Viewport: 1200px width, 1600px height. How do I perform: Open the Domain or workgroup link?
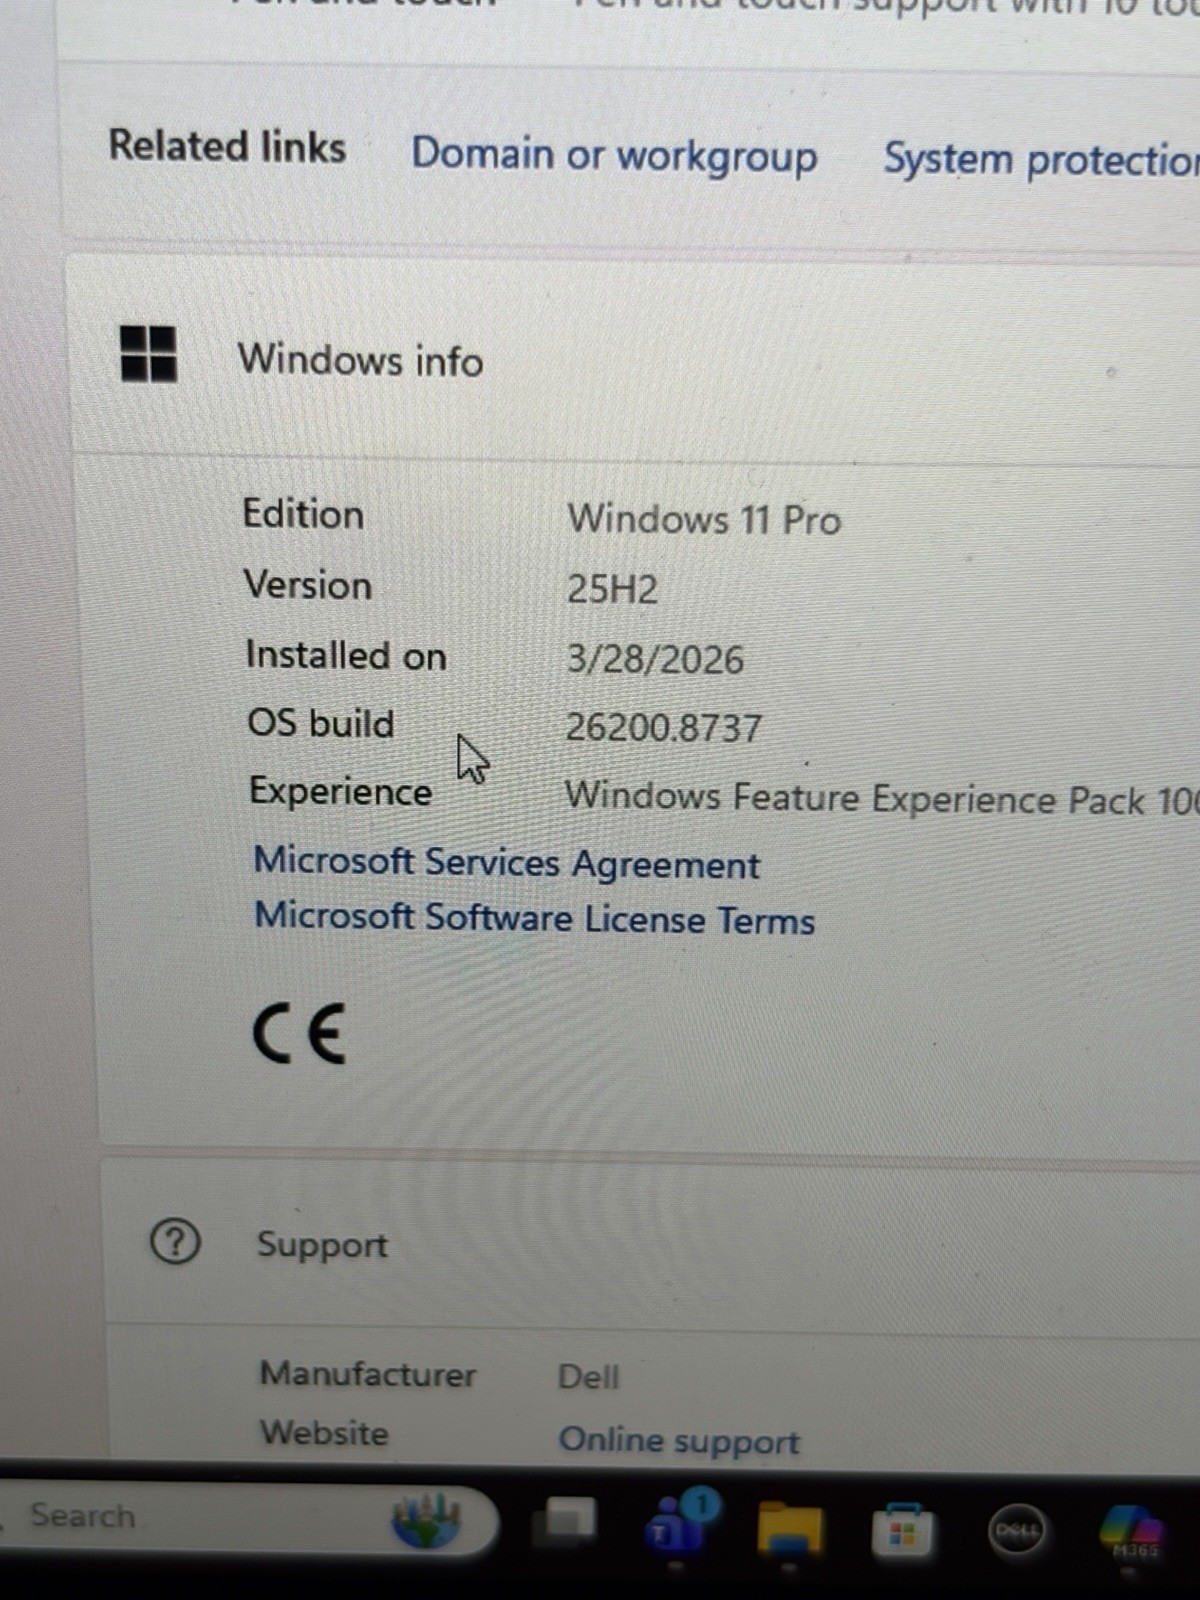pyautogui.click(x=614, y=157)
